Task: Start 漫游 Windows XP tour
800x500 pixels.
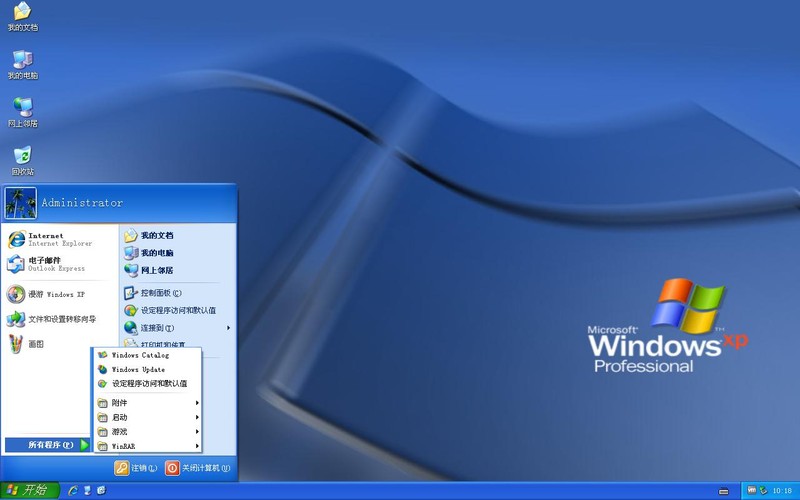Action: [x=60, y=294]
